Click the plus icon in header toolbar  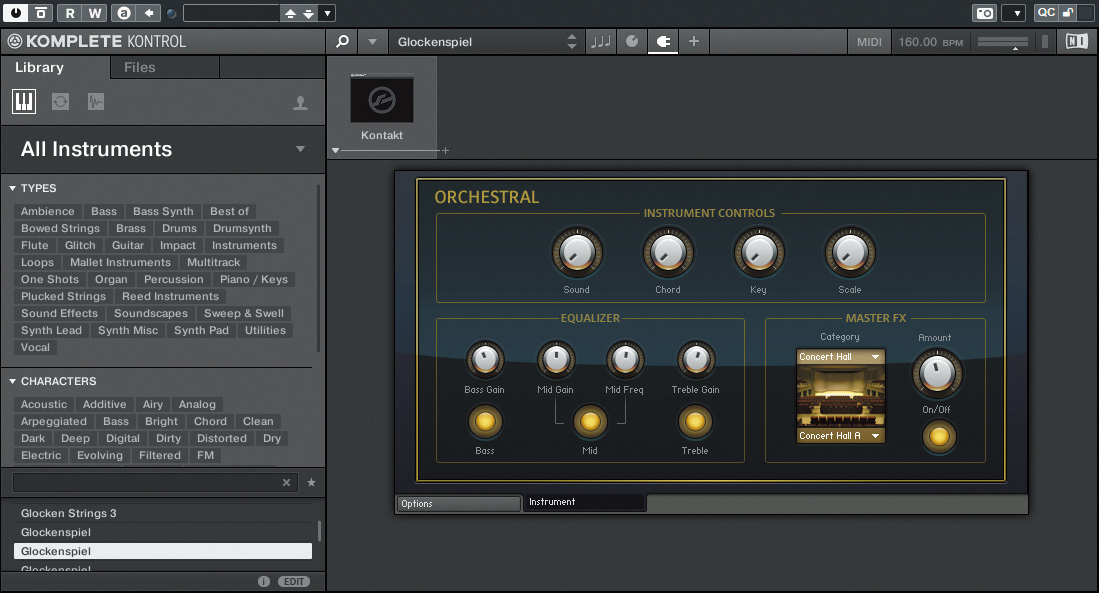point(694,41)
